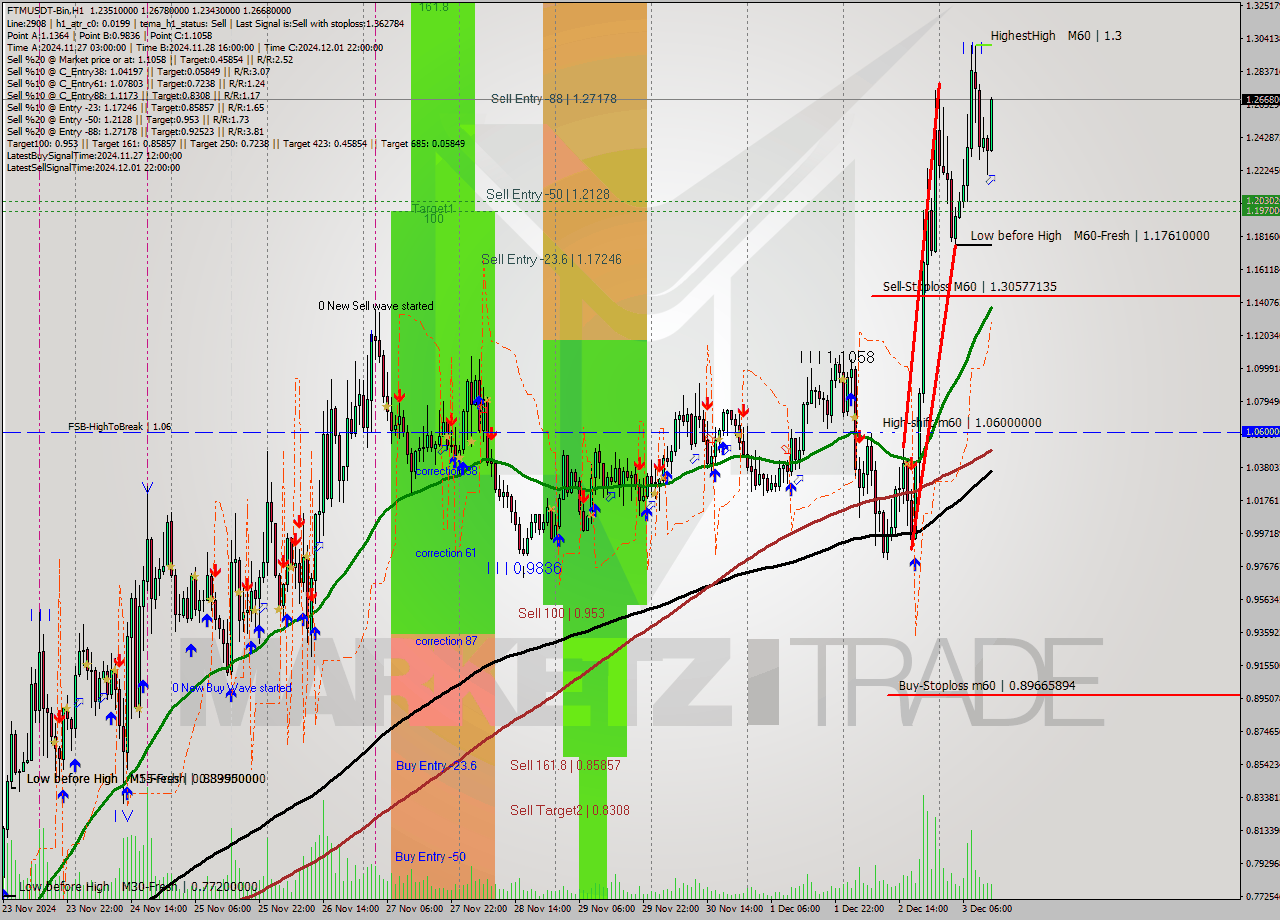Click the '23 Nov 2024' date on time axis

point(31,909)
